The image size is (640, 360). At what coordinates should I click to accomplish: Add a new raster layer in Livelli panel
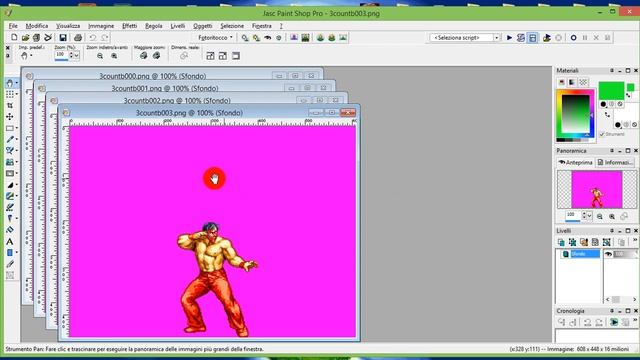[561, 242]
